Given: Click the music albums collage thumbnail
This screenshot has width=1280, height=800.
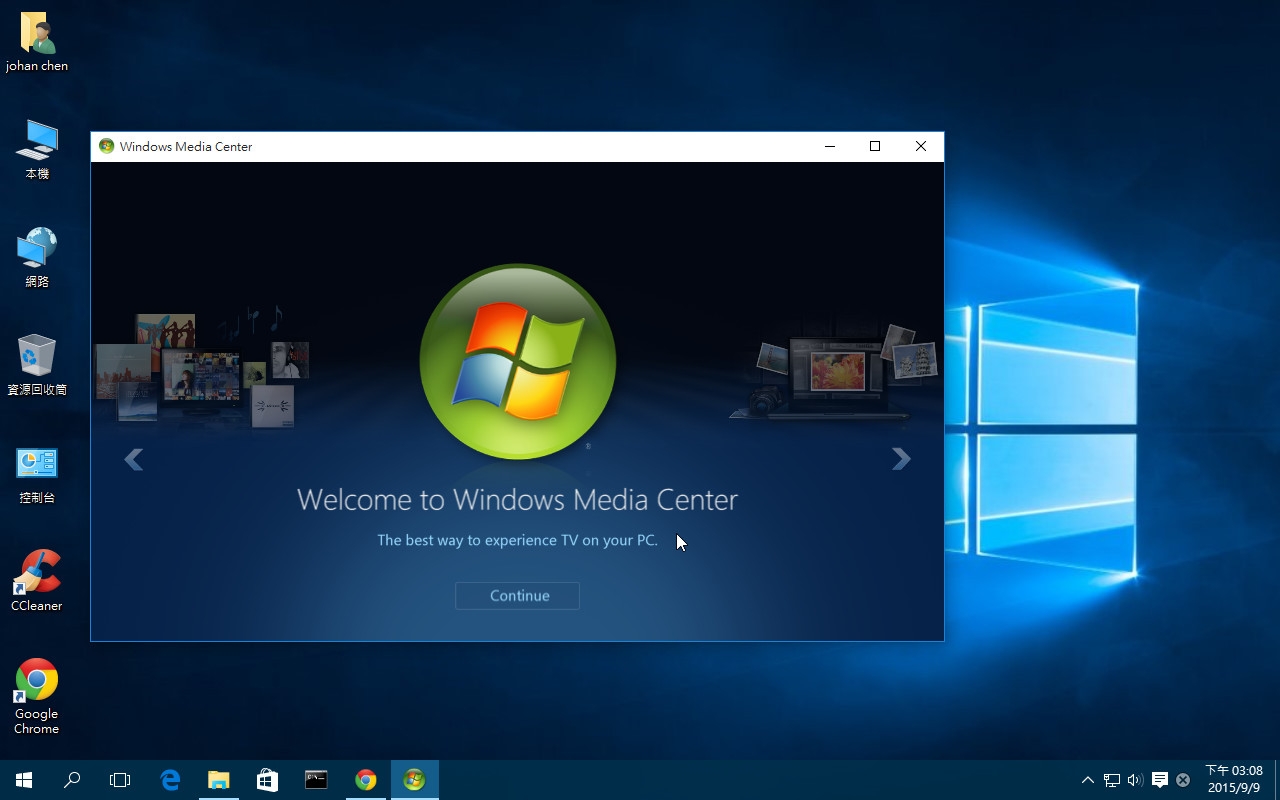Looking at the screenshot, I should [x=203, y=367].
